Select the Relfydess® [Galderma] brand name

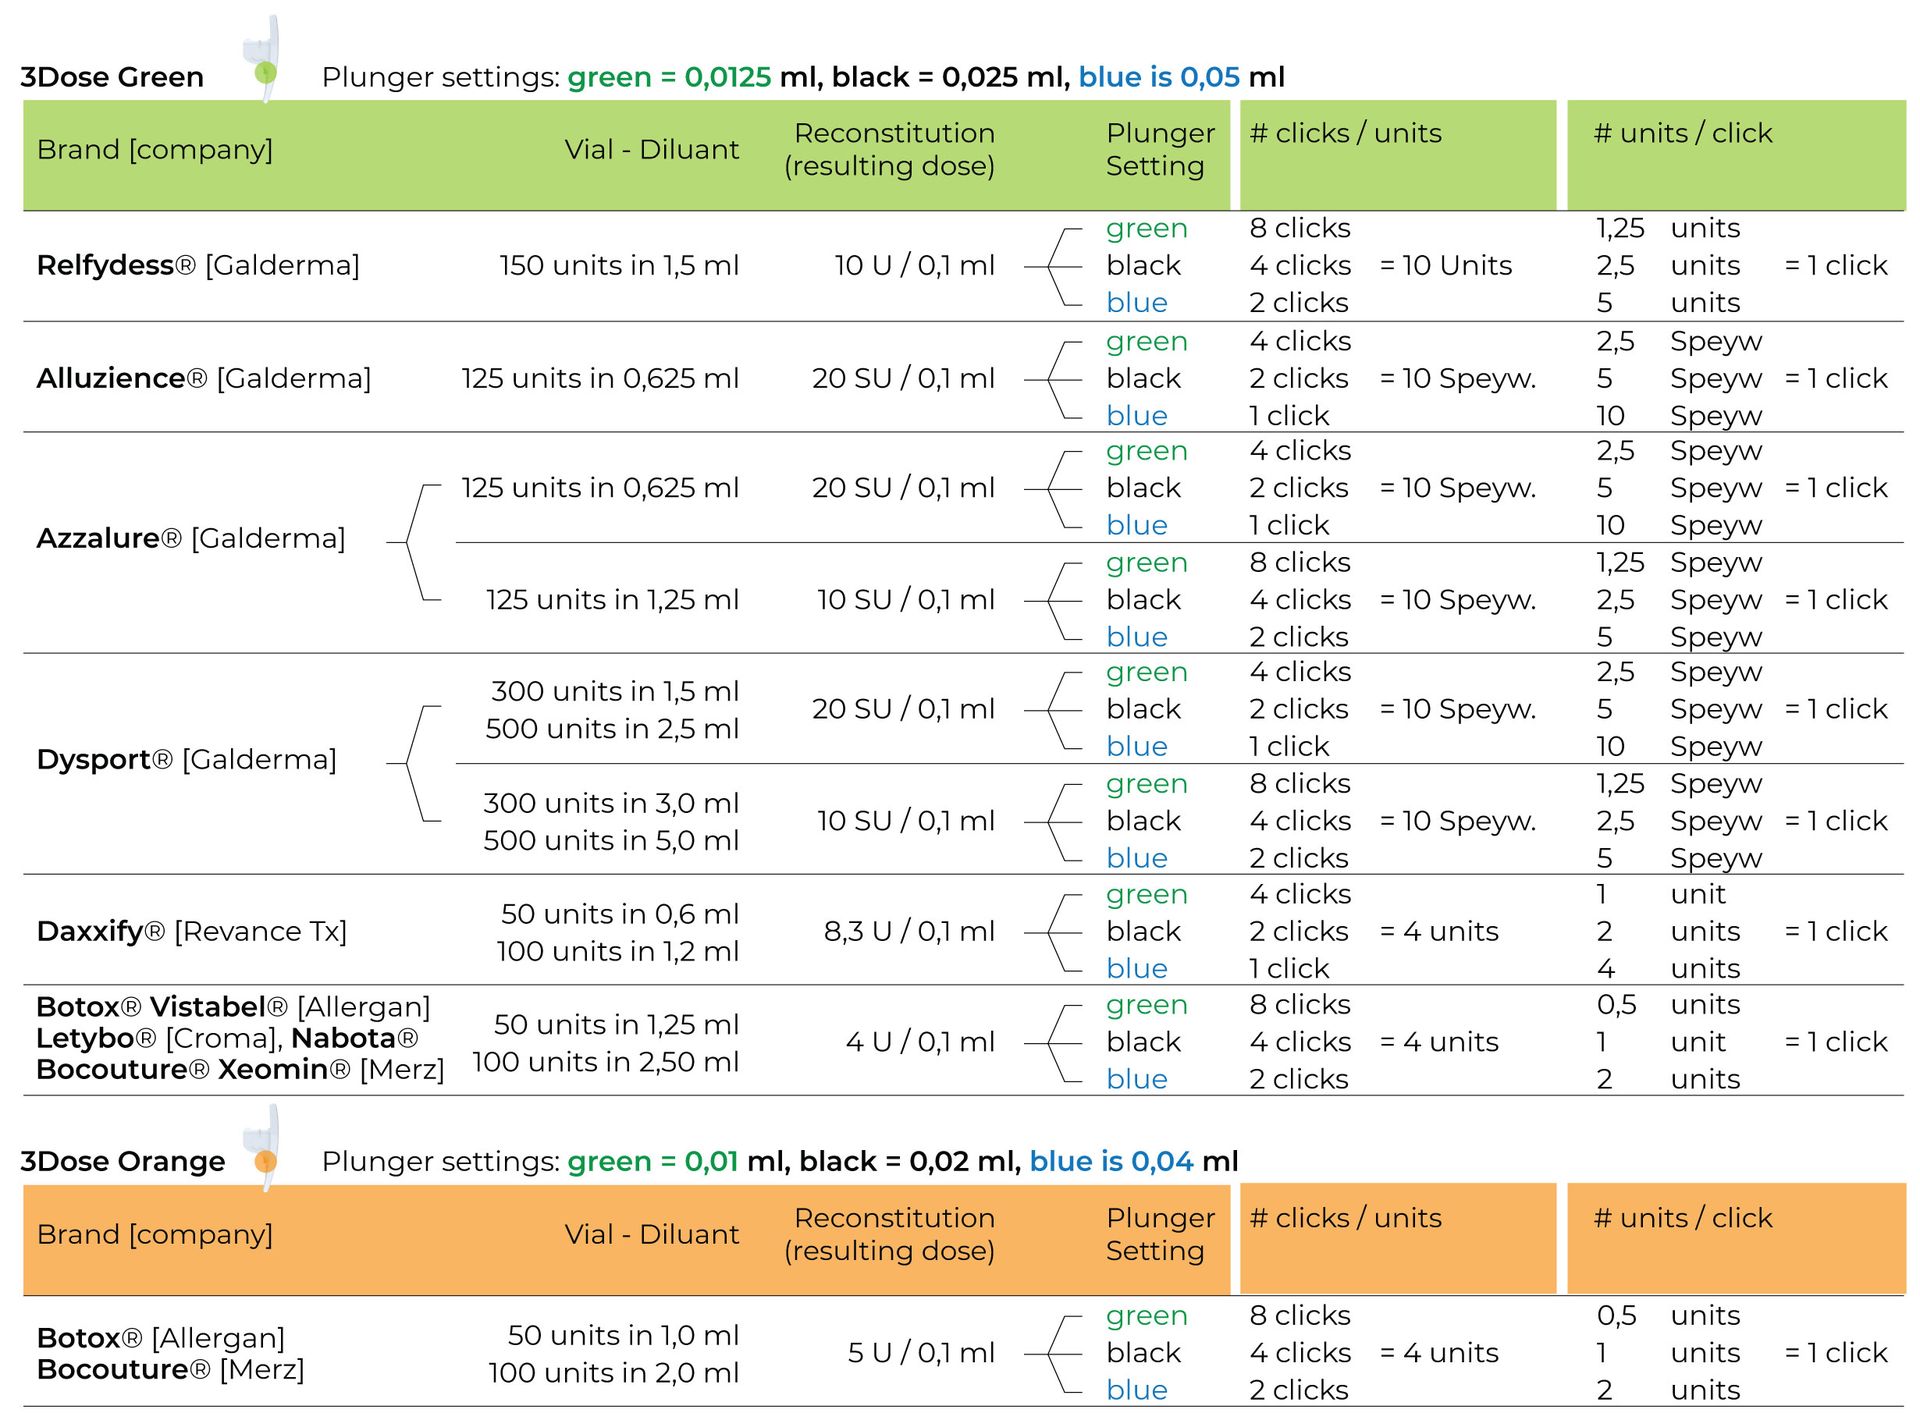coord(198,265)
